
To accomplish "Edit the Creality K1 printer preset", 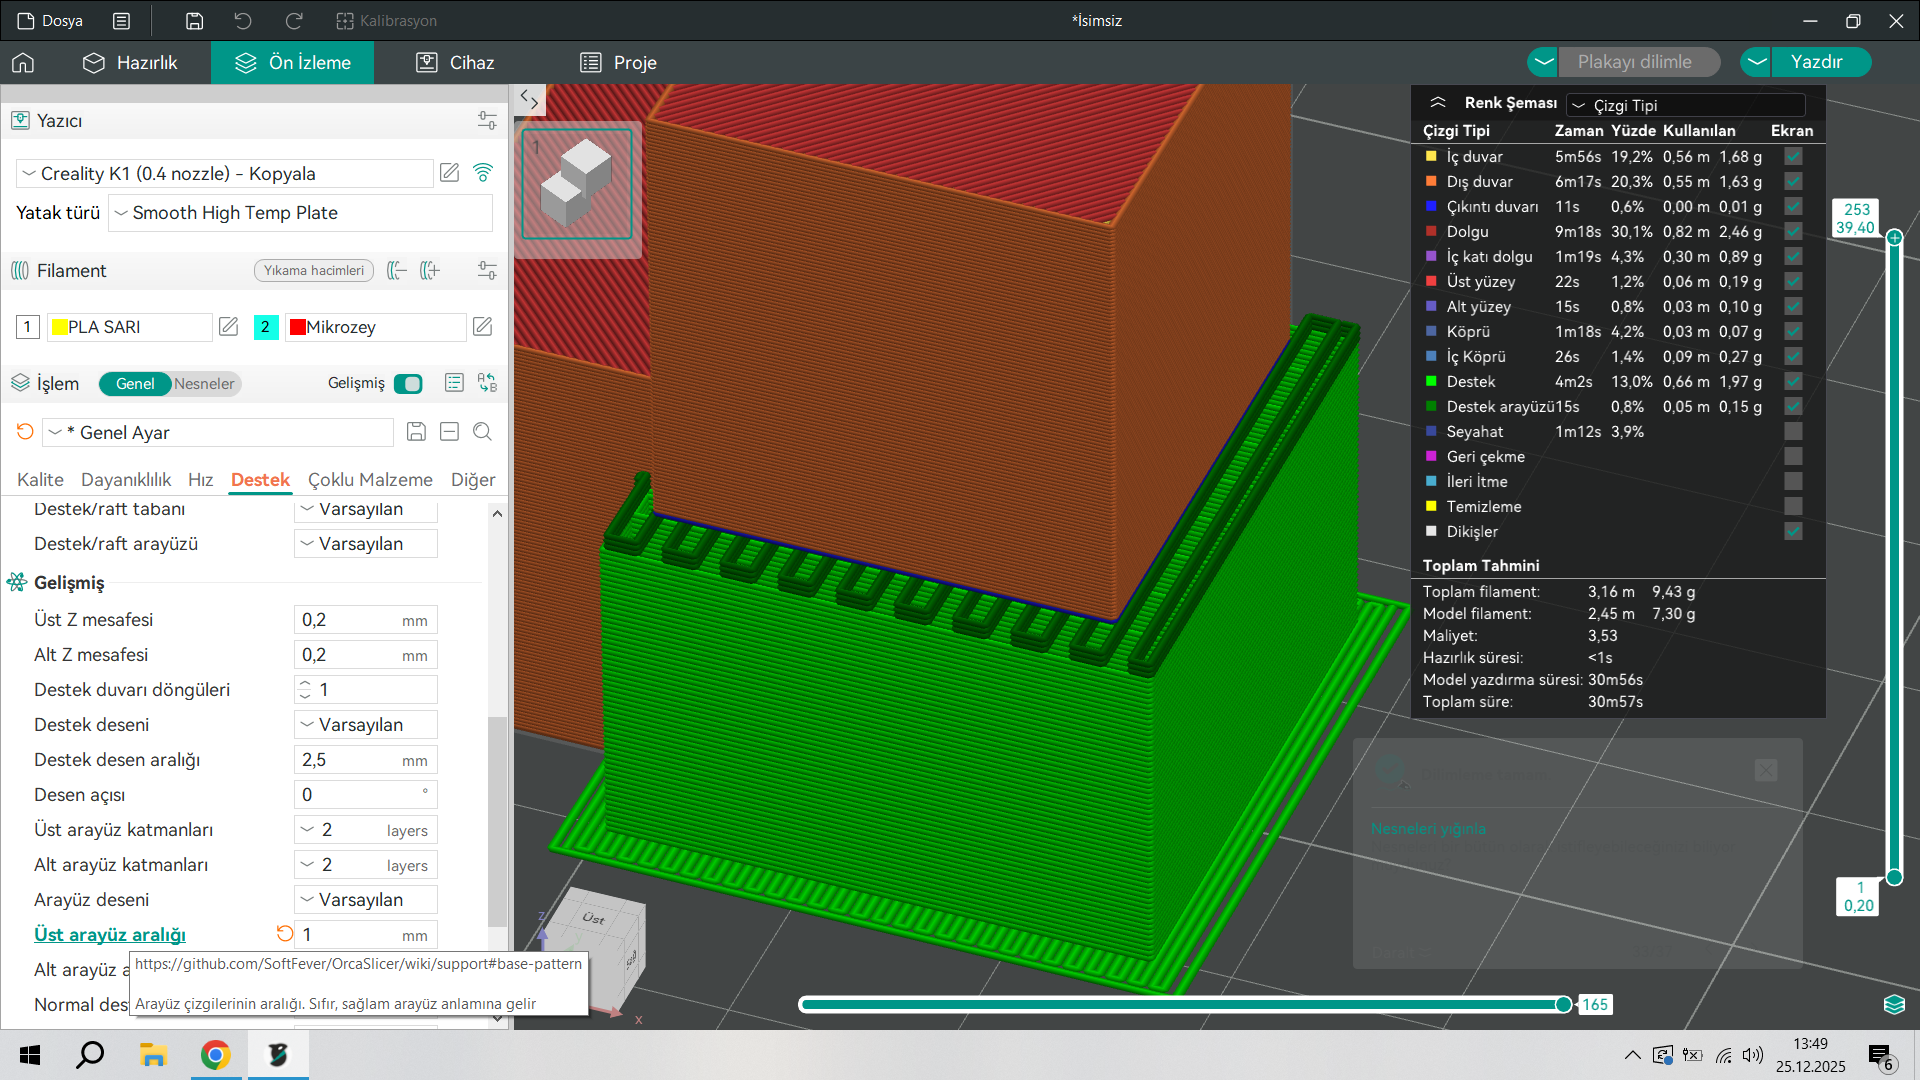I will tap(450, 173).
